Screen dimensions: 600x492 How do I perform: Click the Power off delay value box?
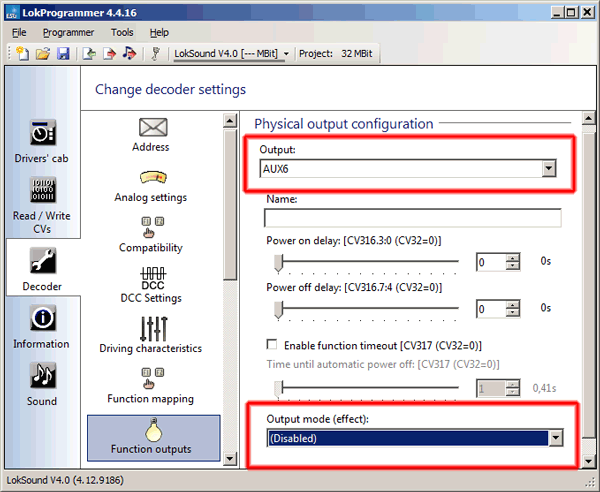coord(491,309)
